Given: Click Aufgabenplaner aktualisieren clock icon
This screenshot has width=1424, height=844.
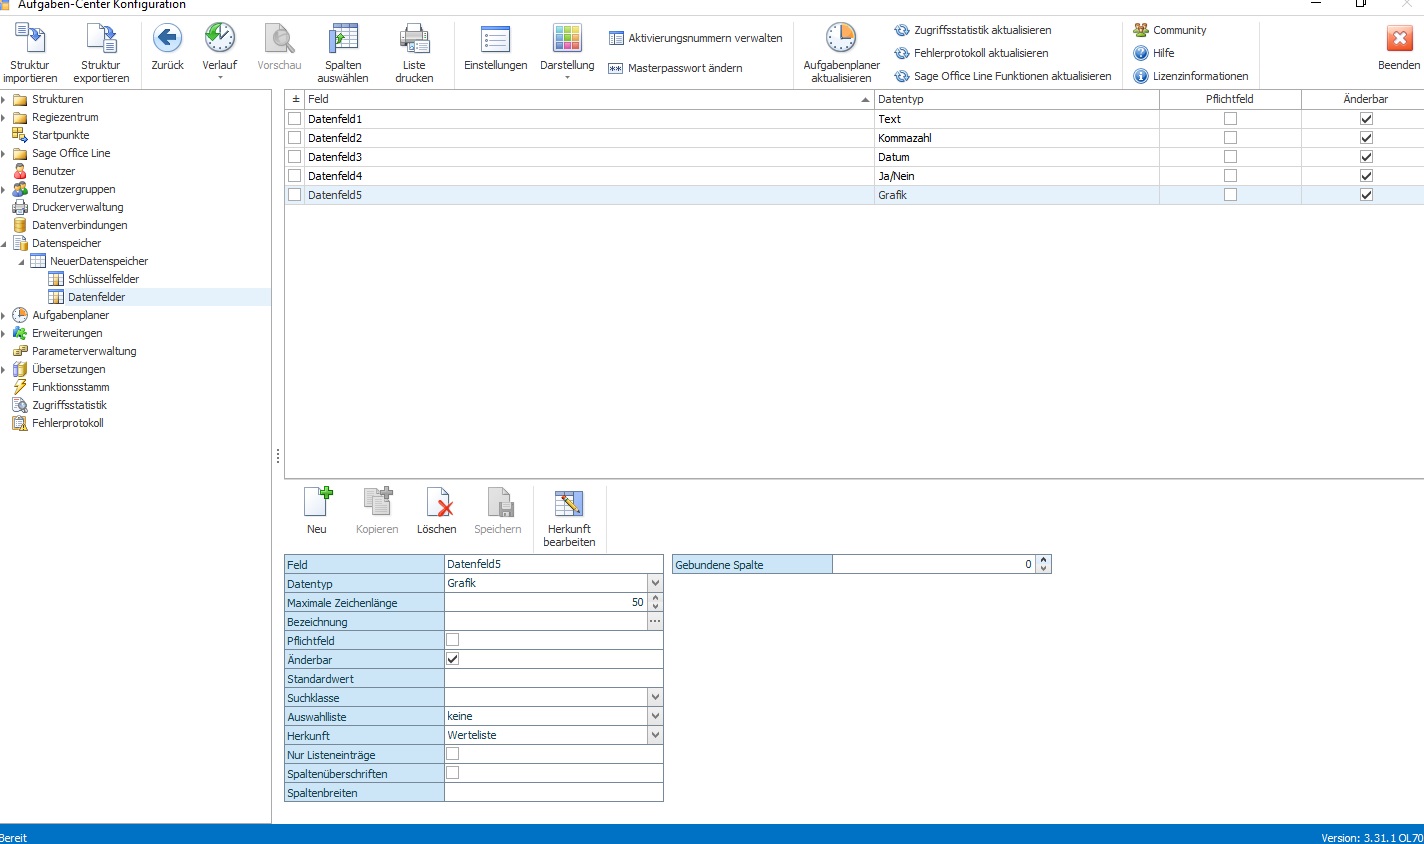Looking at the screenshot, I should [x=841, y=38].
